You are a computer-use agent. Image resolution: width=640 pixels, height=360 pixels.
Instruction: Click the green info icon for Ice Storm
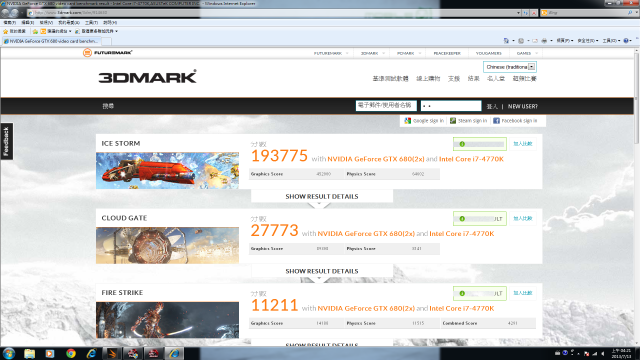(462, 144)
